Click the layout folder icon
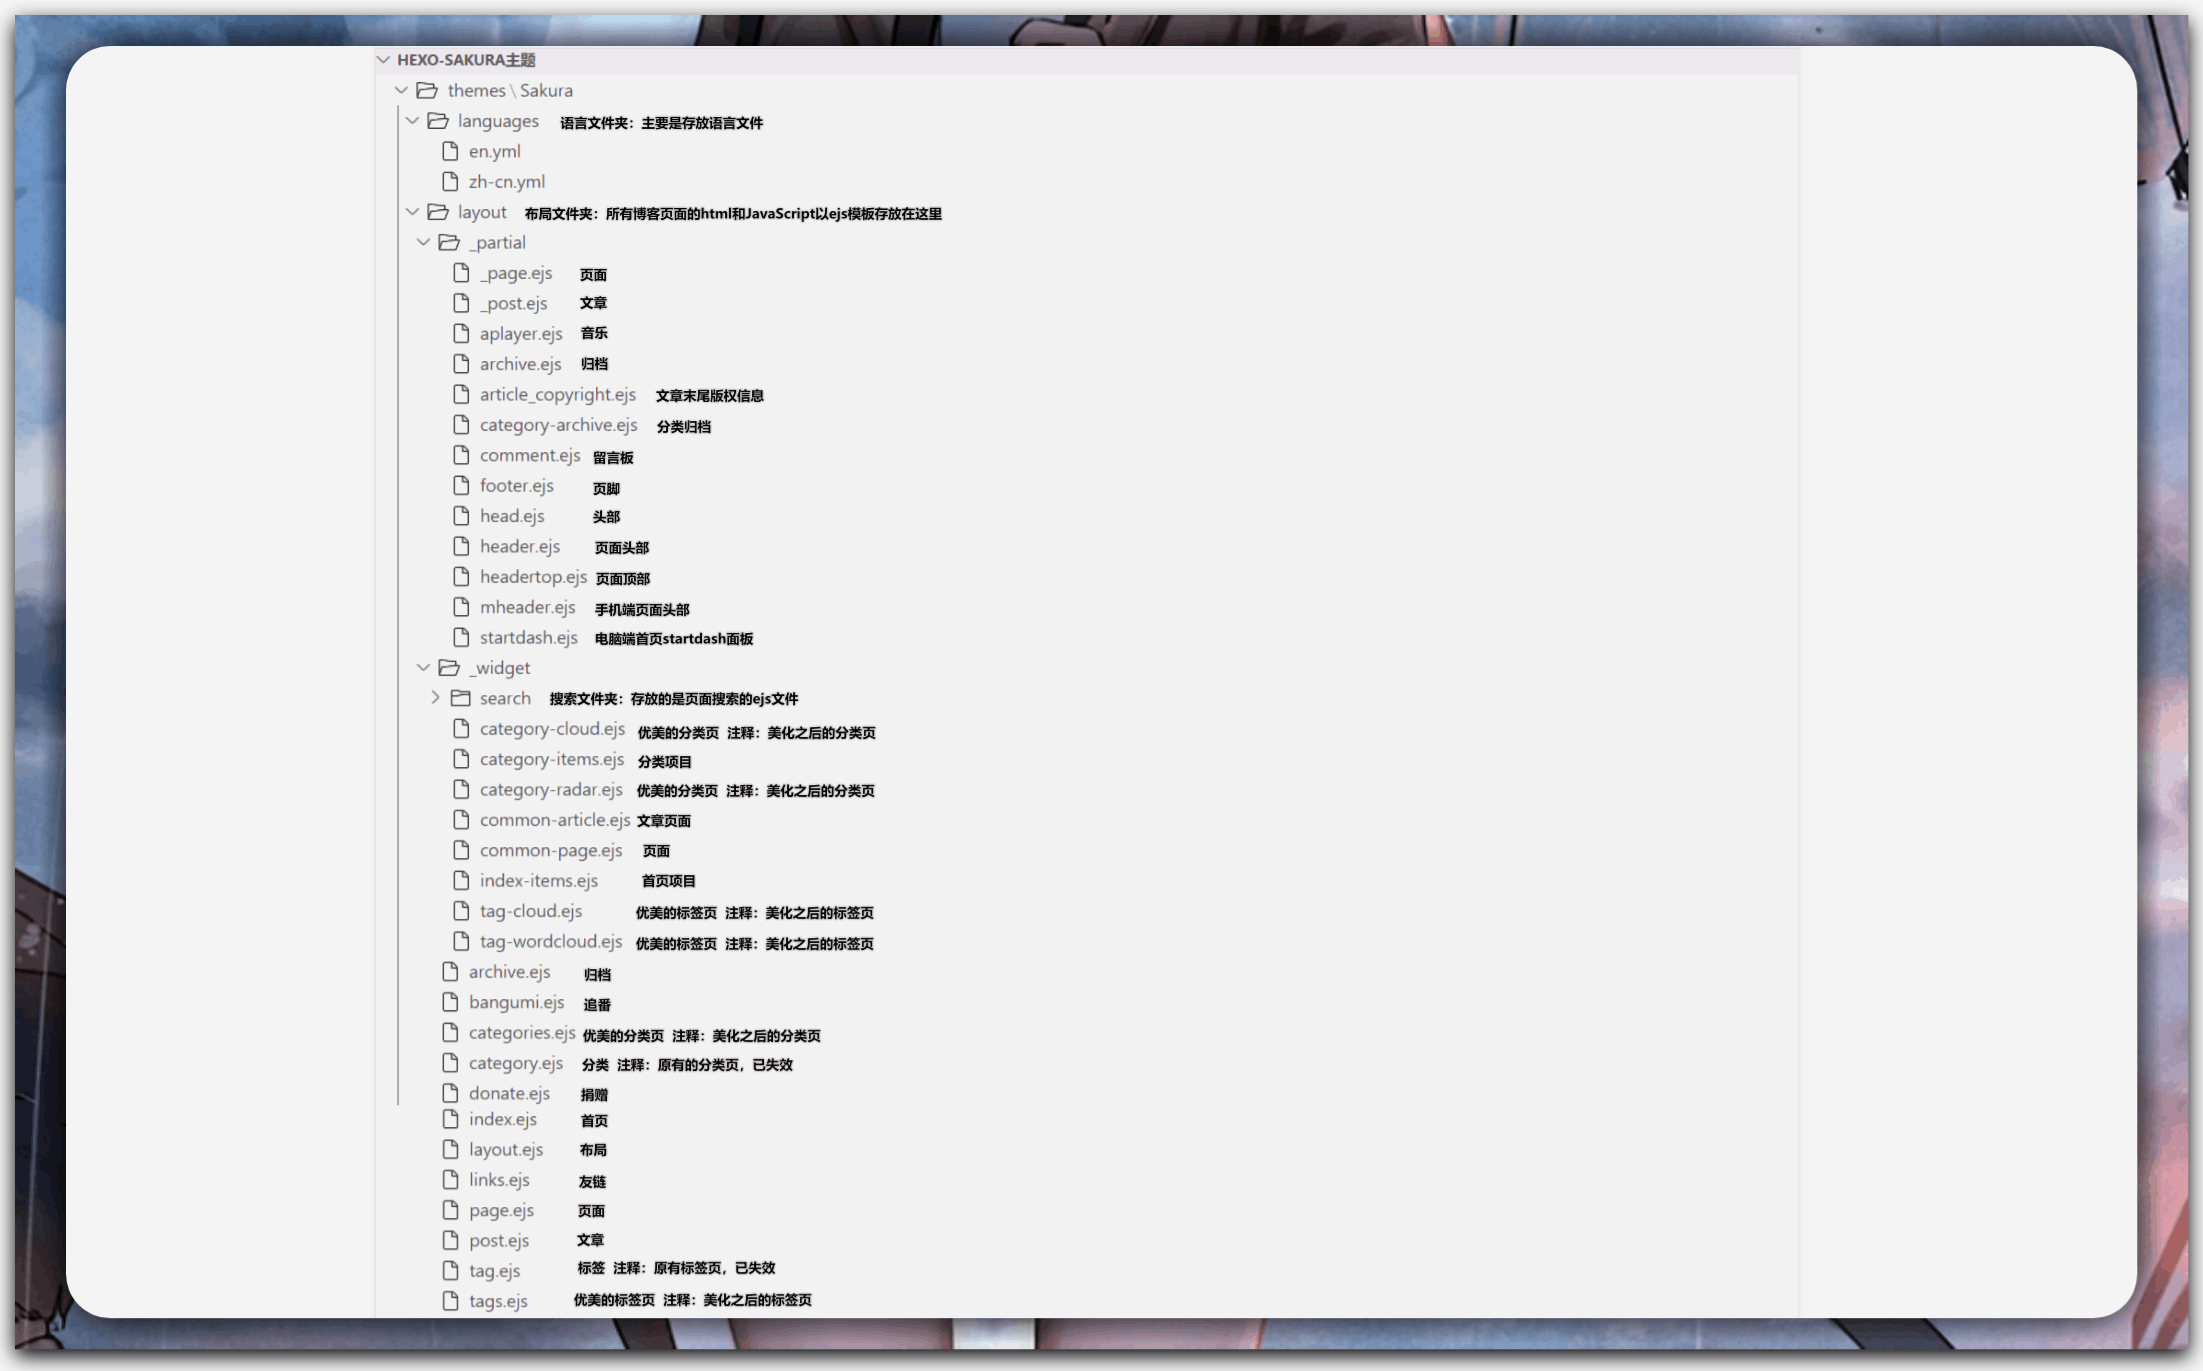 click(x=438, y=212)
